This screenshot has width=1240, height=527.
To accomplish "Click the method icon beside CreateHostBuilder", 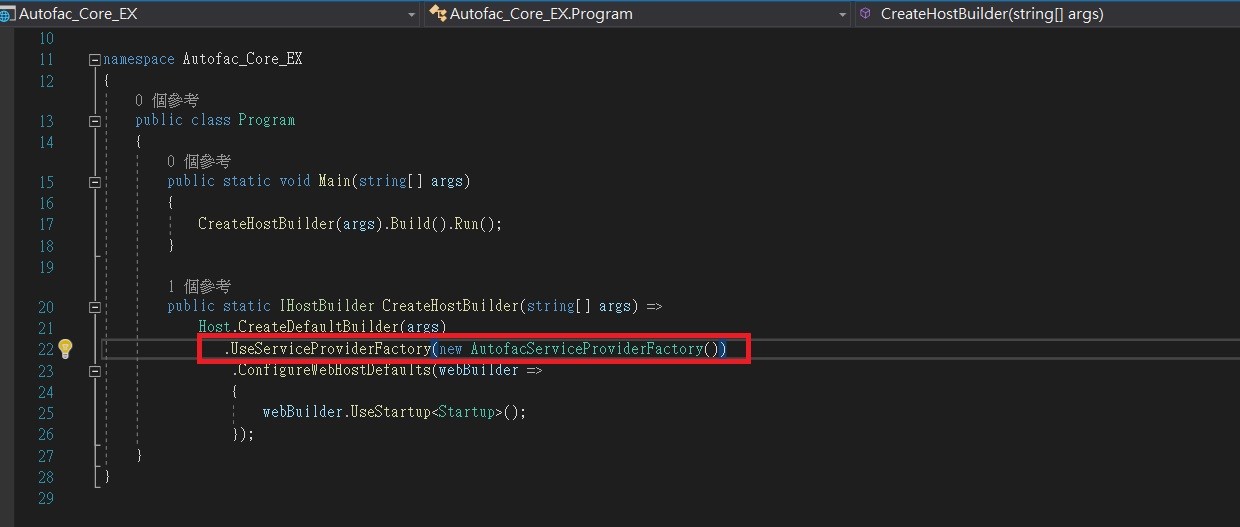I will (866, 14).
